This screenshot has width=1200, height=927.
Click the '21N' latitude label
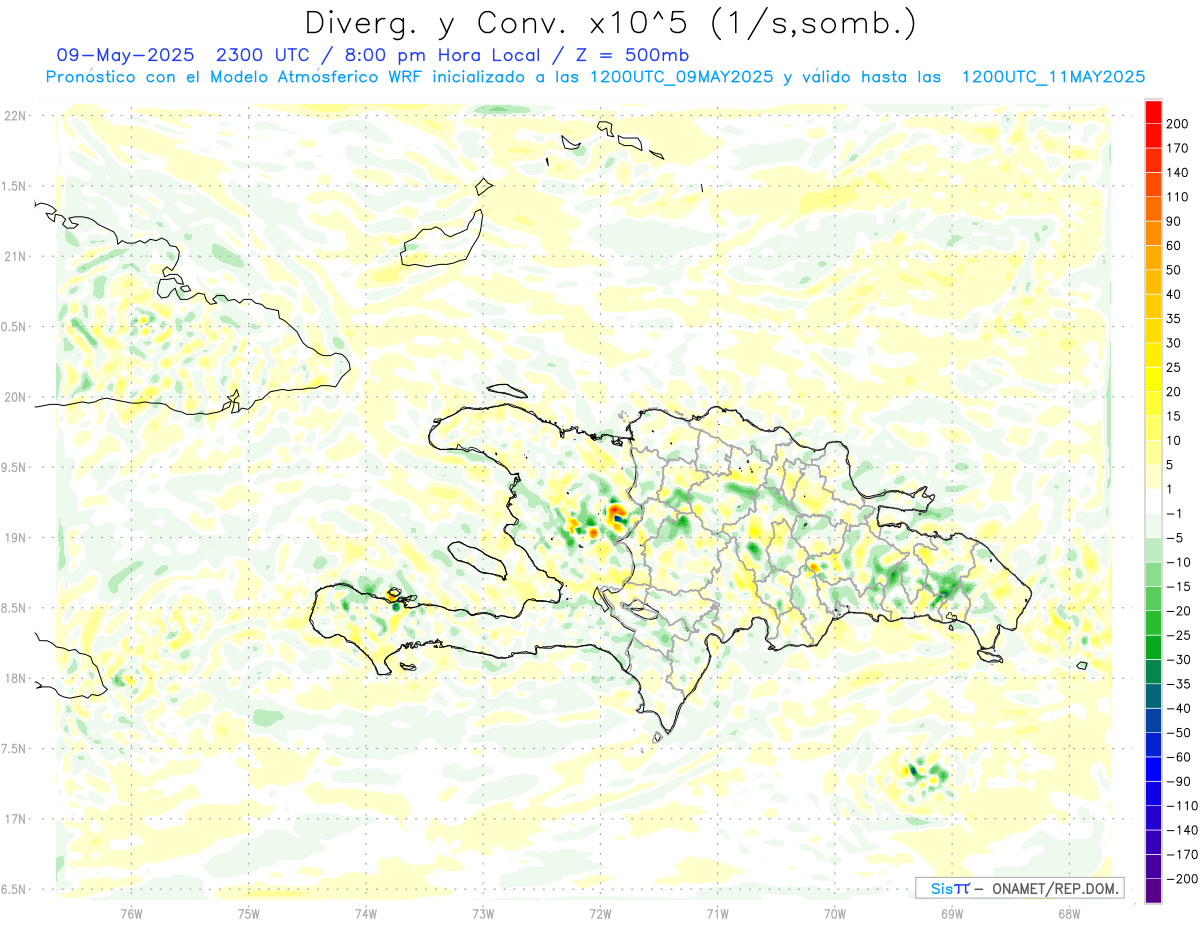coord(15,256)
